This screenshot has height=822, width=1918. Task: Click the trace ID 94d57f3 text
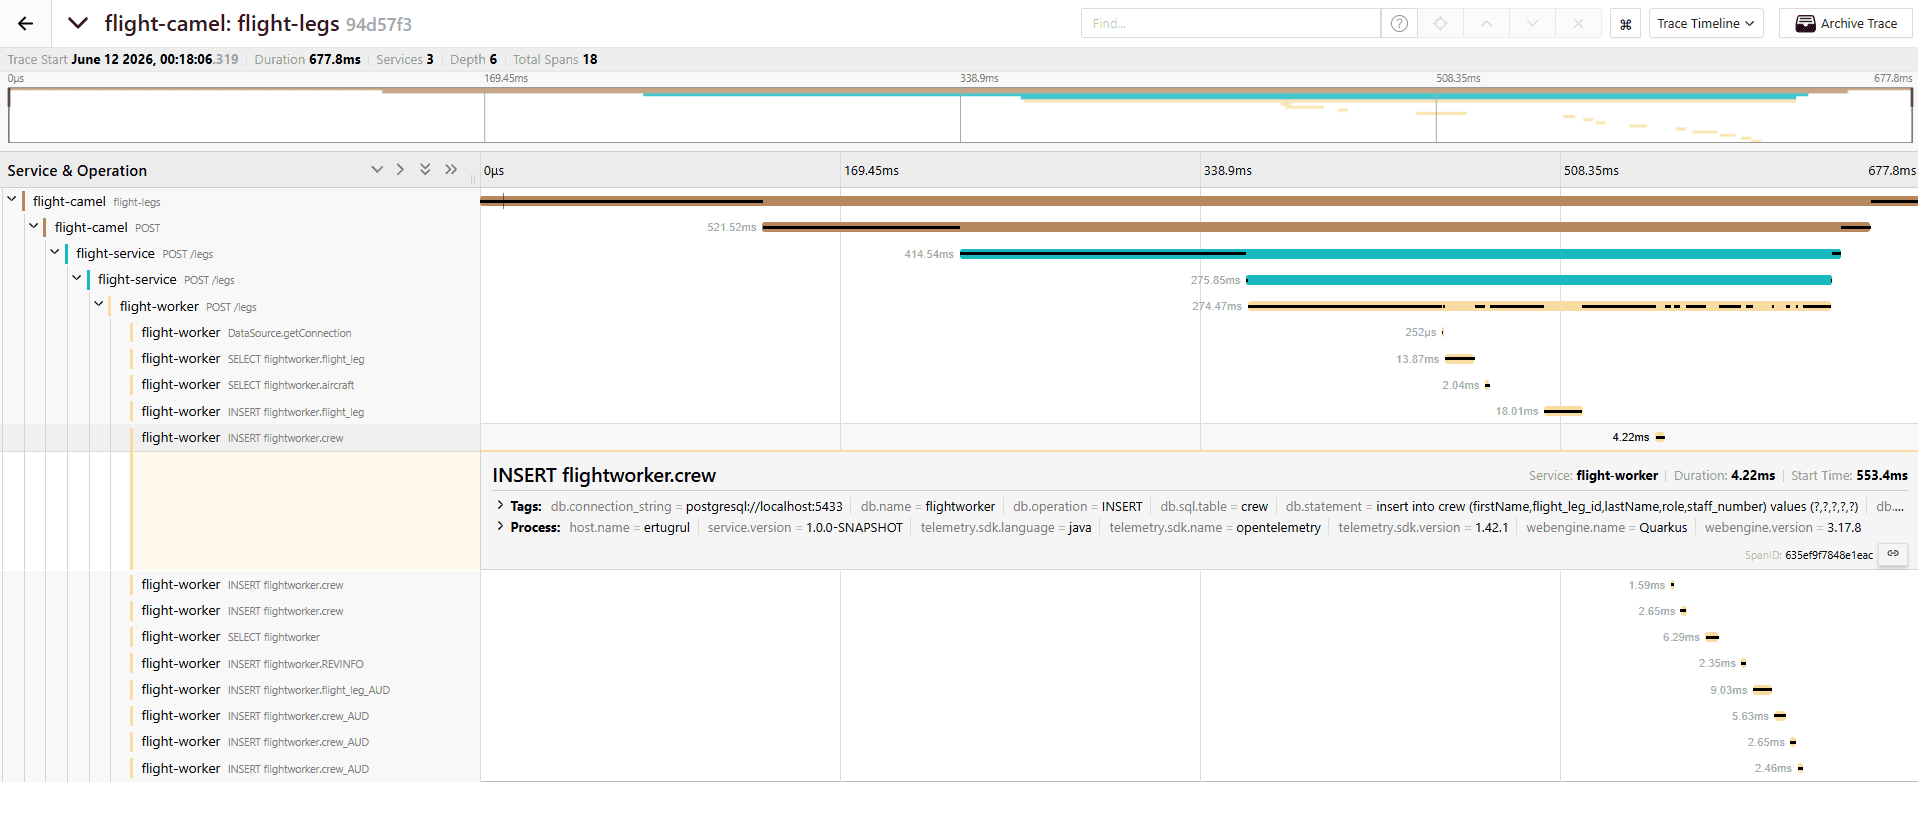coord(379,24)
